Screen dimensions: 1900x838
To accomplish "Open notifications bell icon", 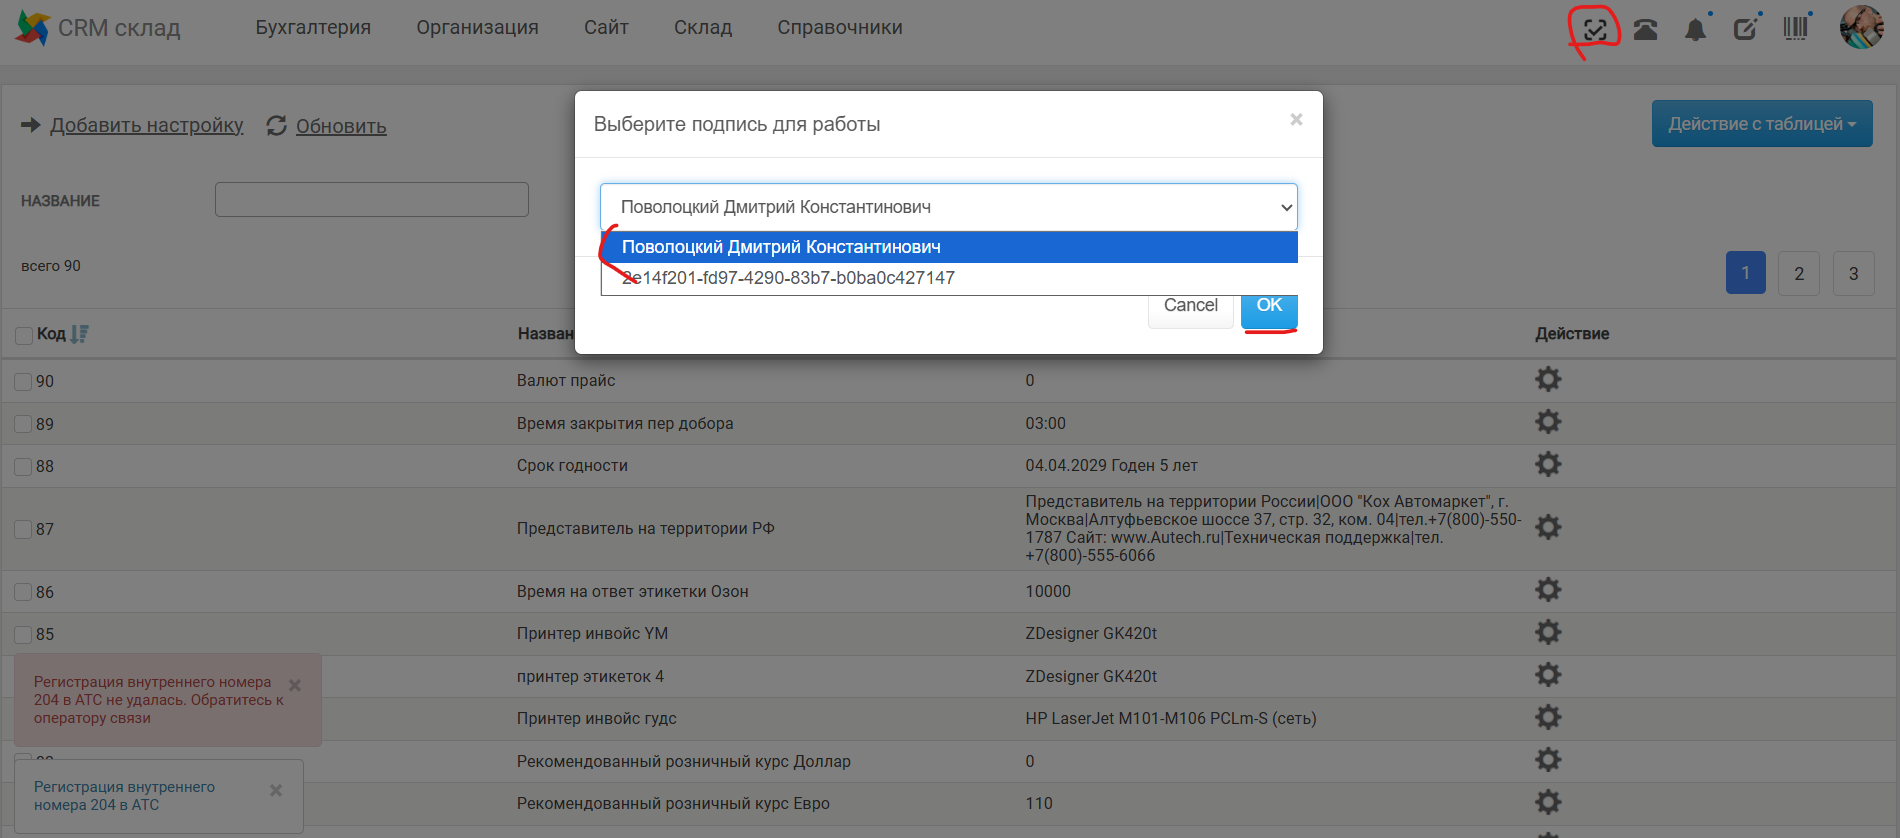I will 1695,30.
